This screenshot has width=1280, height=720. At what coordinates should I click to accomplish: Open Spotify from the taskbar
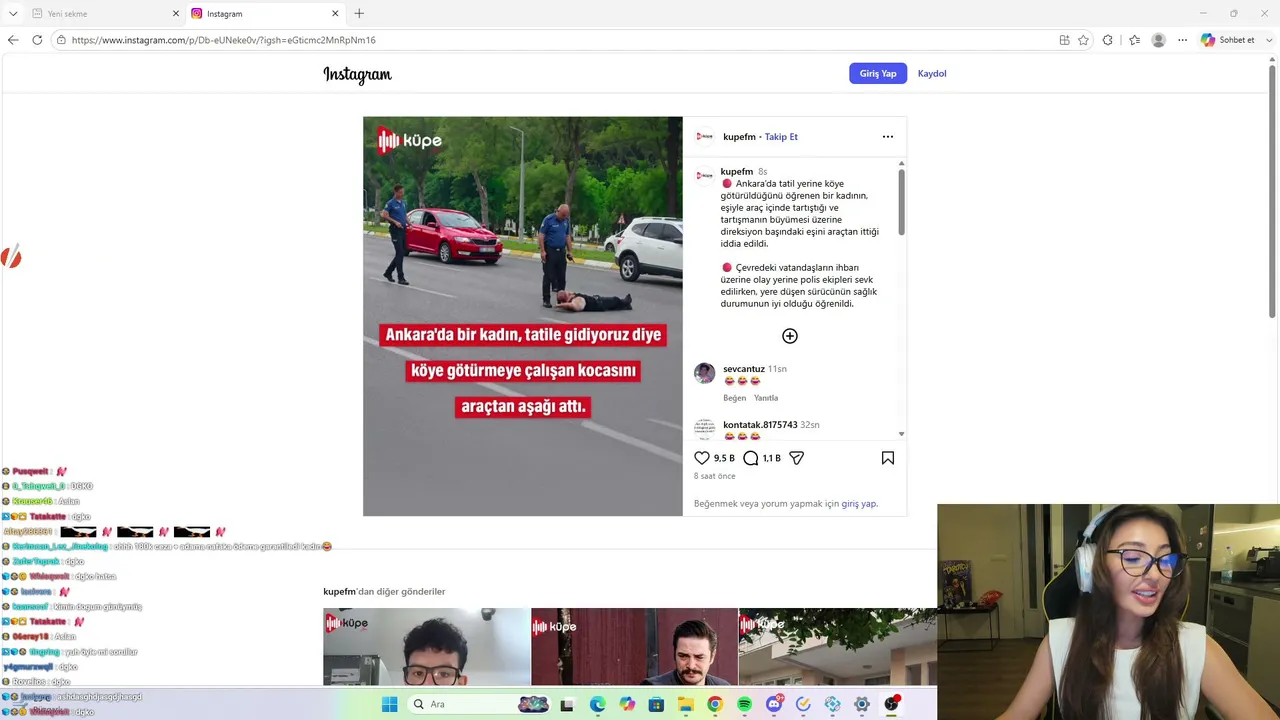(x=744, y=704)
